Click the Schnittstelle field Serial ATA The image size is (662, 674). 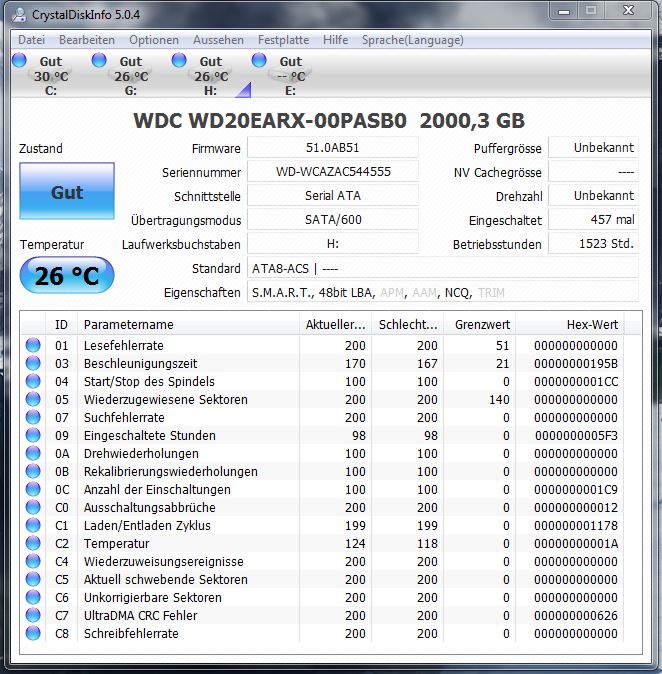[x=333, y=196]
